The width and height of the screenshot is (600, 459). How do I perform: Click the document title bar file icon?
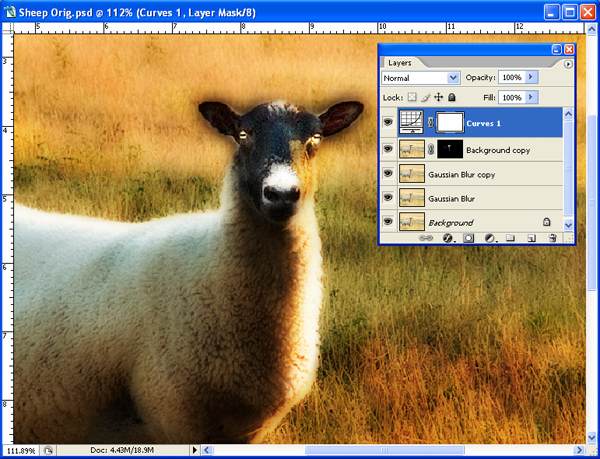pos(10,12)
